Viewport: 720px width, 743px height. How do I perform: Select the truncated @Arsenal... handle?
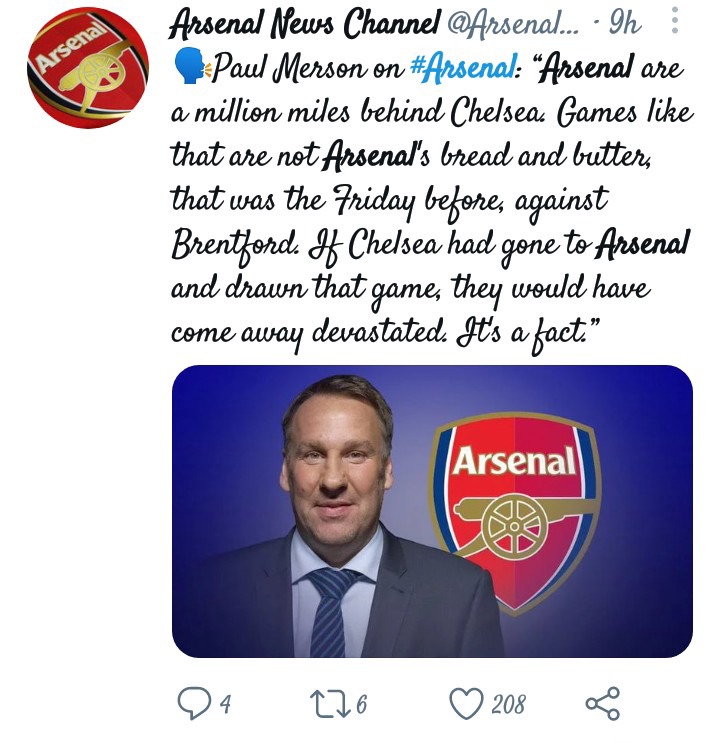coord(513,24)
